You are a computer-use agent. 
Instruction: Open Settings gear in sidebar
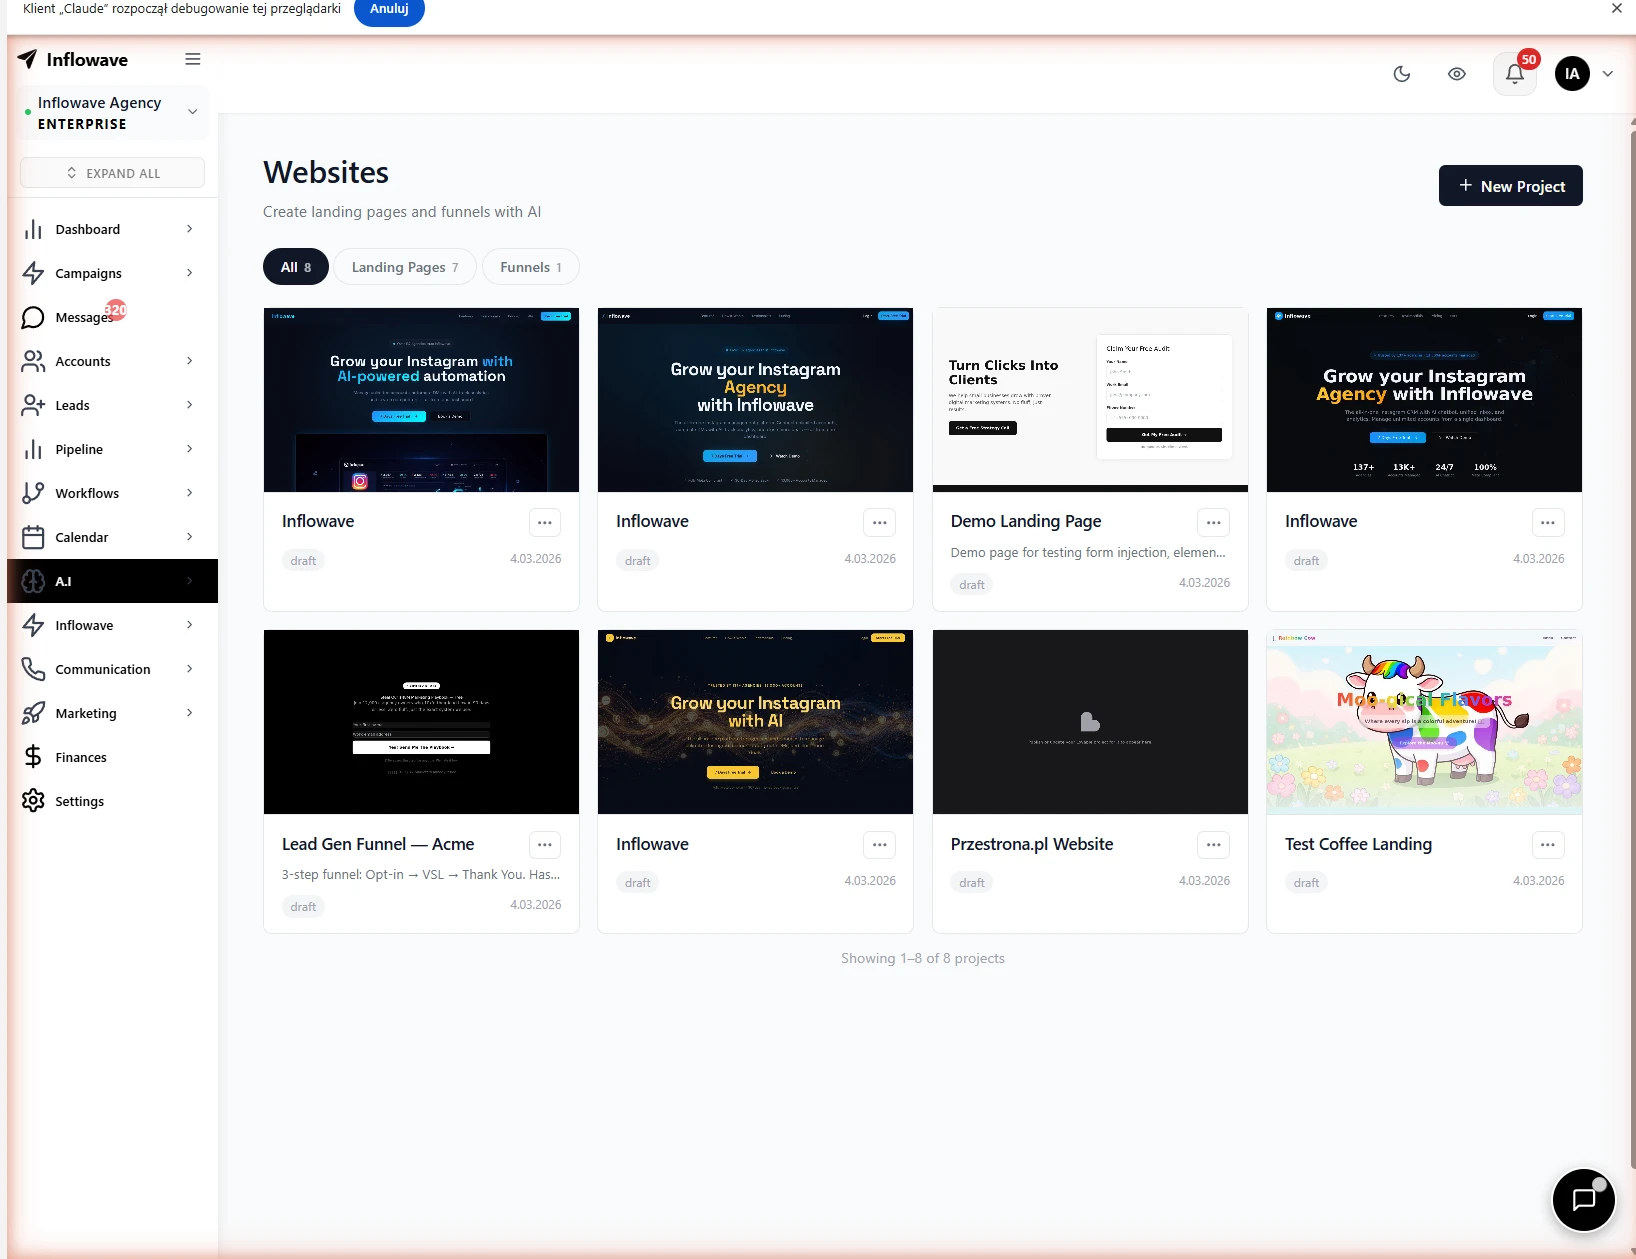pos(33,801)
